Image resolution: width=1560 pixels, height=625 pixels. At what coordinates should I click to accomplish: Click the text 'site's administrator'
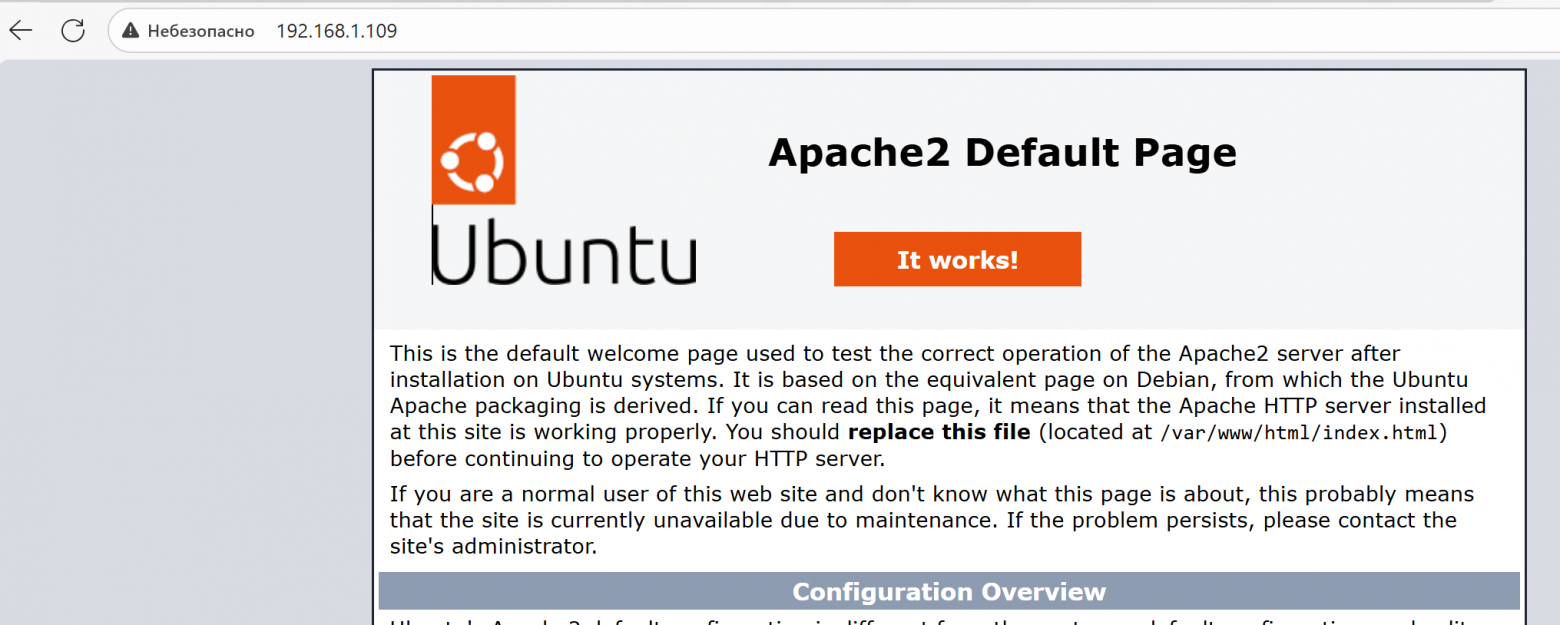493,547
